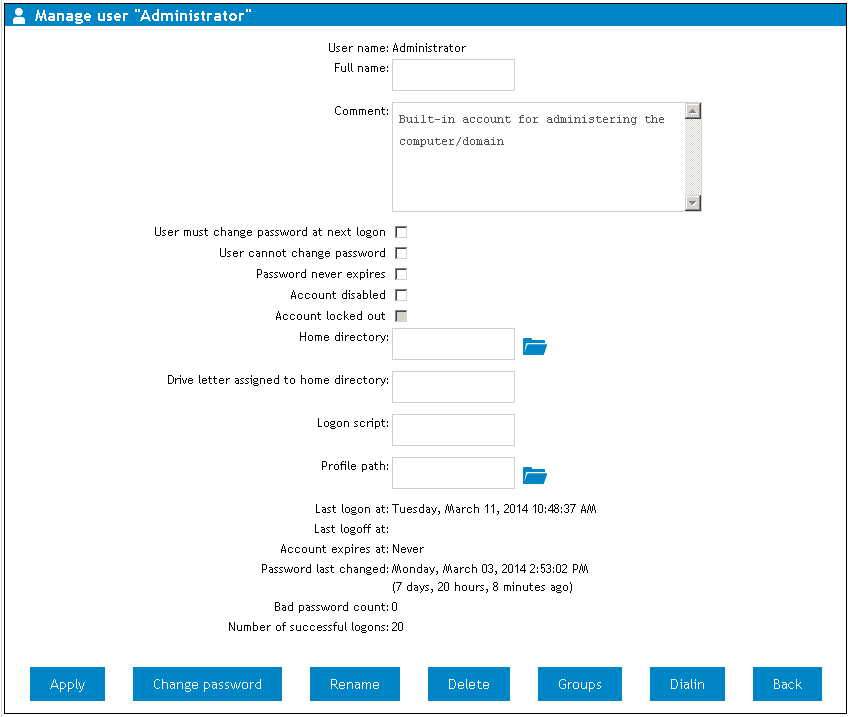Click the Dialin button
Image resolution: width=851 pixels, height=717 pixels.
[687, 684]
